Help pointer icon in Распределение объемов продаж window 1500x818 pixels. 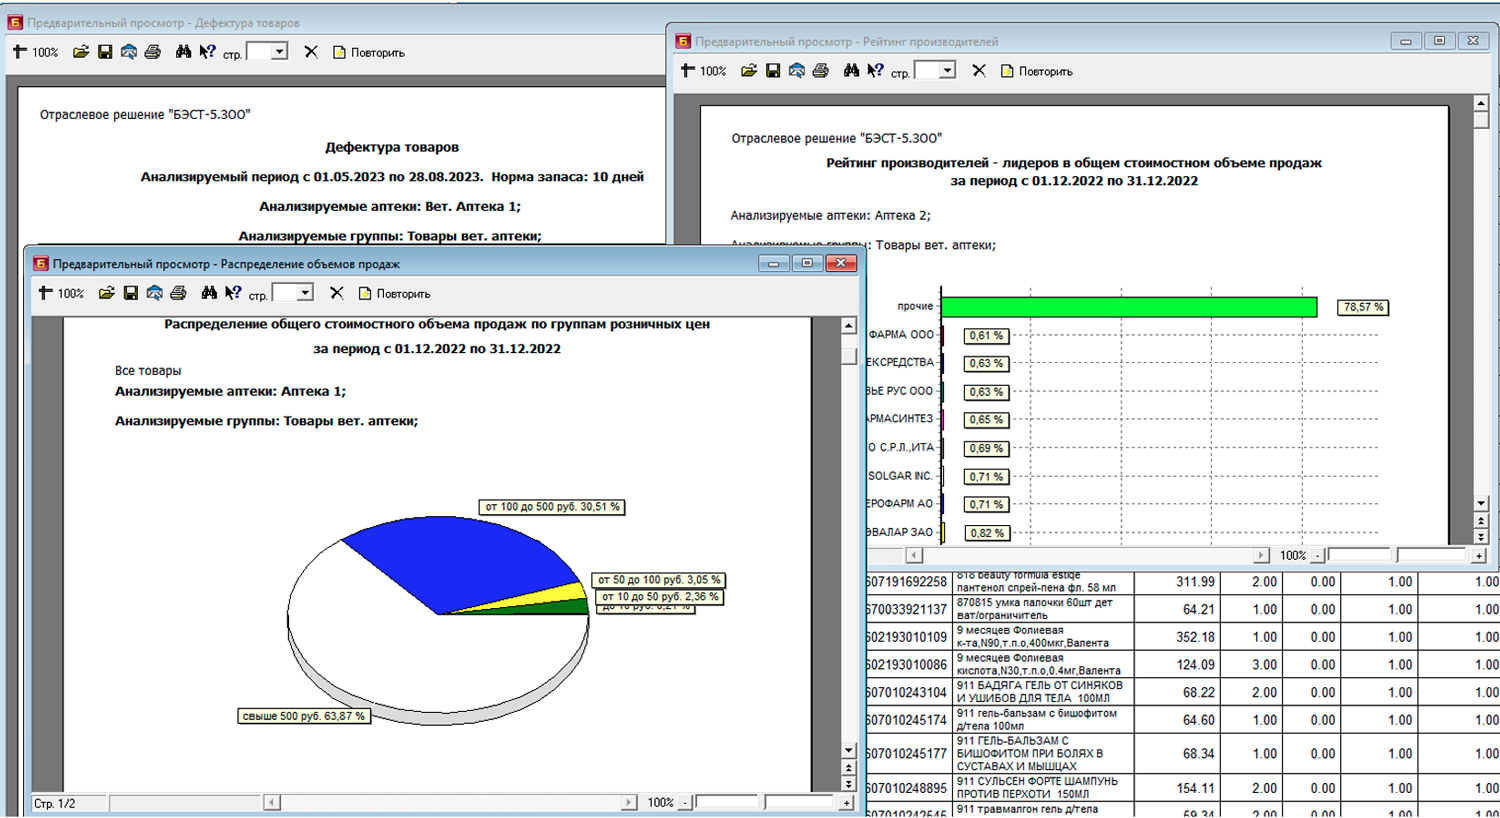click(233, 293)
